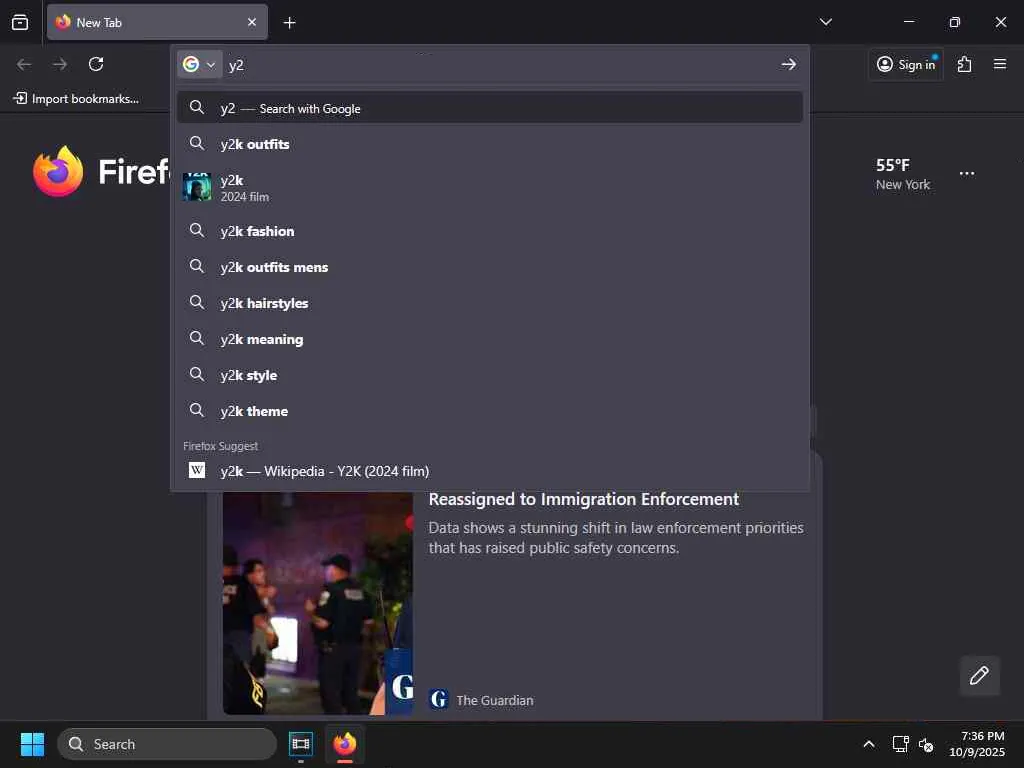Click the address bar text field
This screenshot has height=768, width=1024.
500,65
